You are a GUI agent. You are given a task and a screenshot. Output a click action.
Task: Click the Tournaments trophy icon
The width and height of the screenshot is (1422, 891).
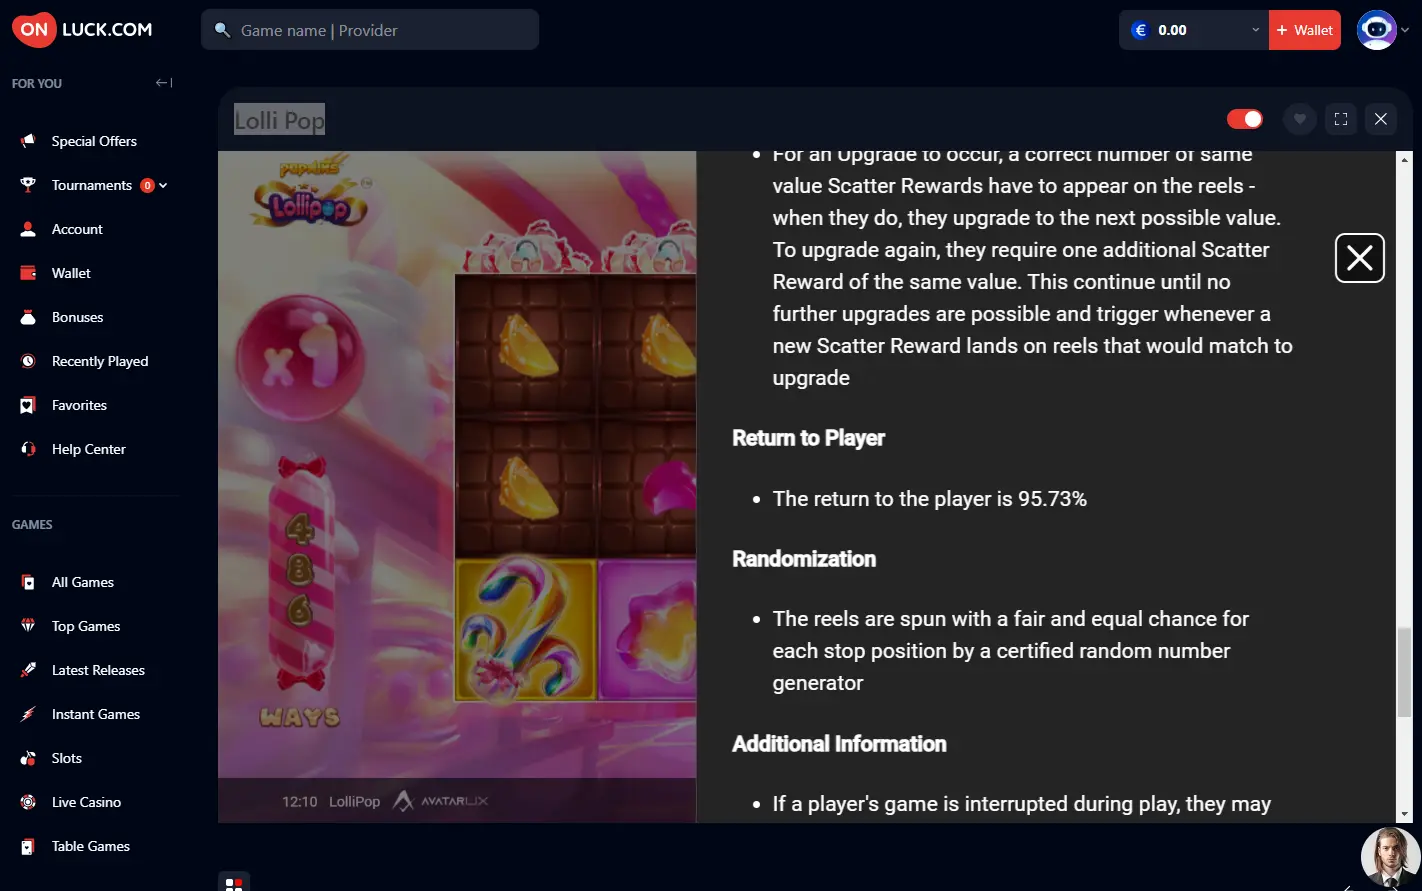(x=28, y=185)
